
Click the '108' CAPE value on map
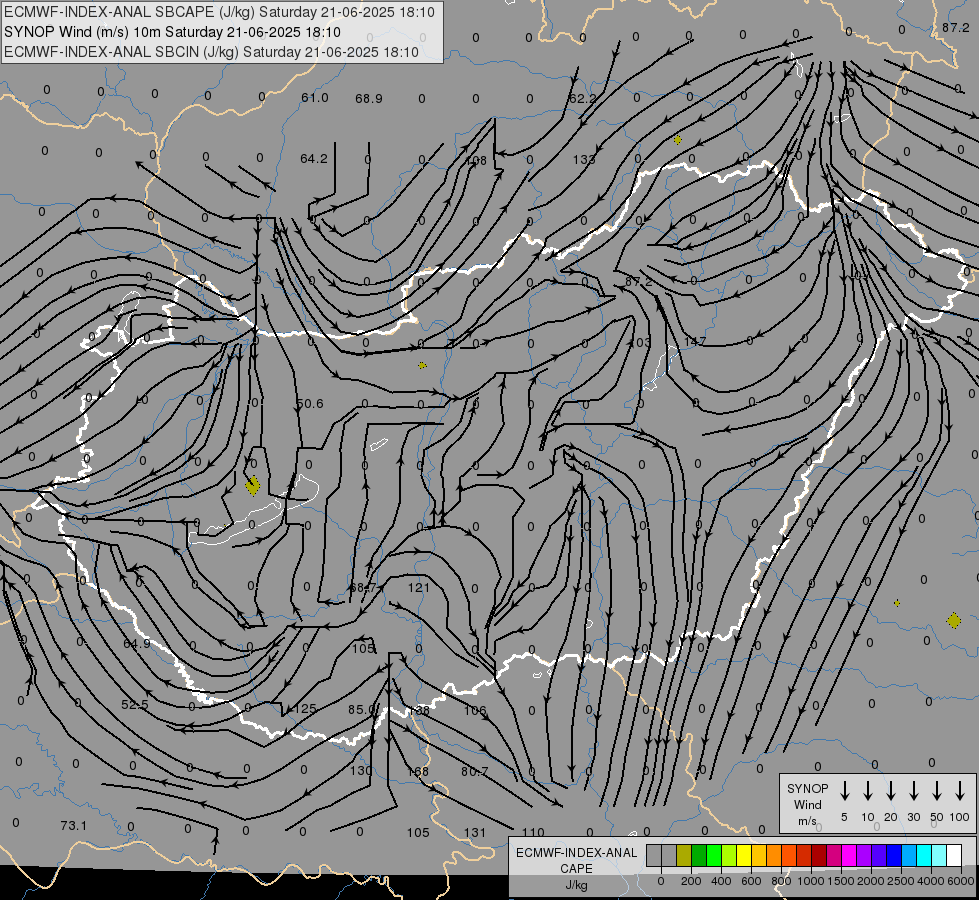tap(476, 161)
